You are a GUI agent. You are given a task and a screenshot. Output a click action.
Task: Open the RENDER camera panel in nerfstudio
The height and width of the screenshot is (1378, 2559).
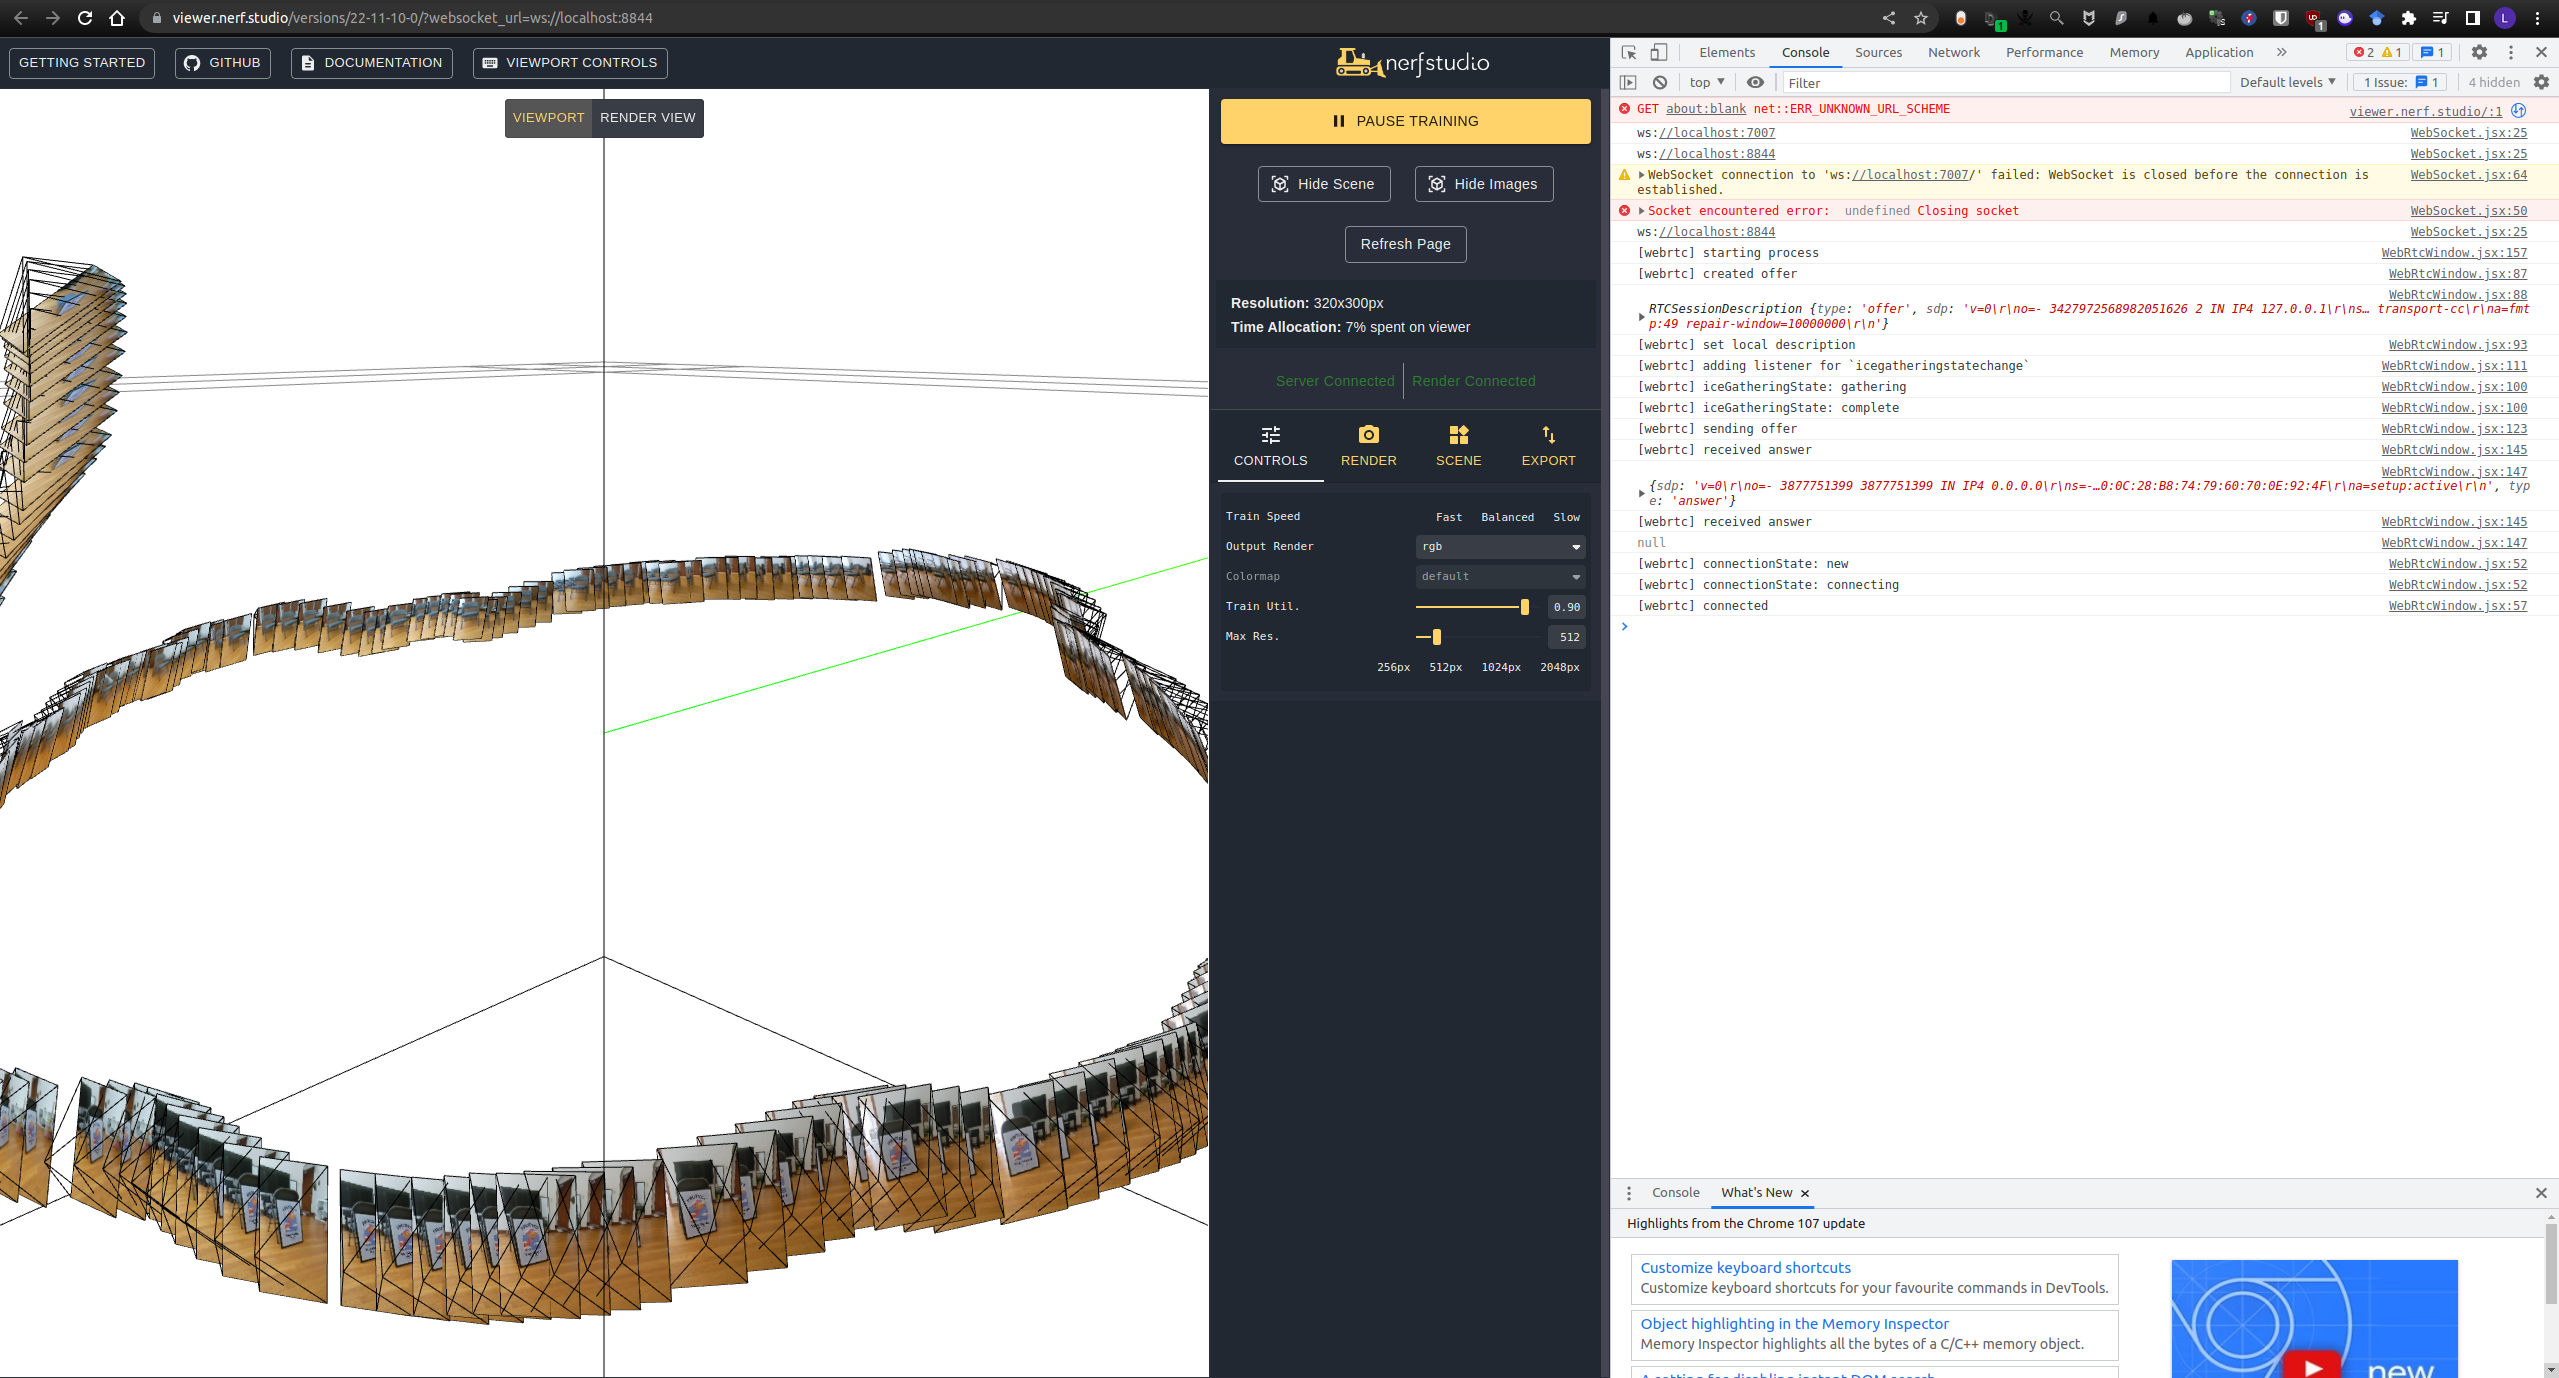[x=1368, y=445]
